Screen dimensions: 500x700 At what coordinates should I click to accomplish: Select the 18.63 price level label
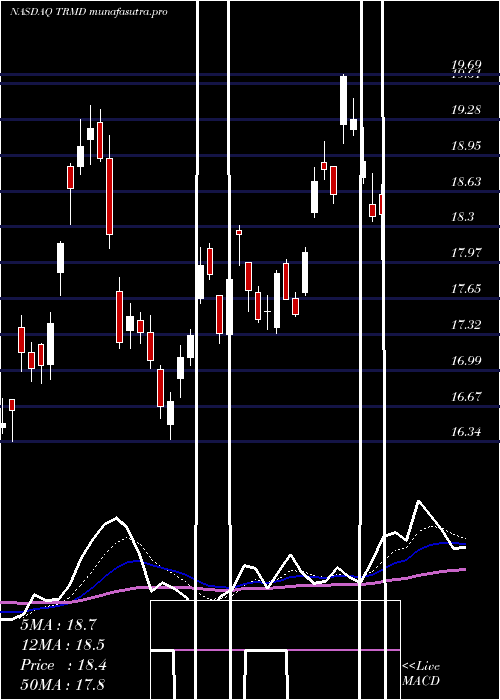point(466,182)
